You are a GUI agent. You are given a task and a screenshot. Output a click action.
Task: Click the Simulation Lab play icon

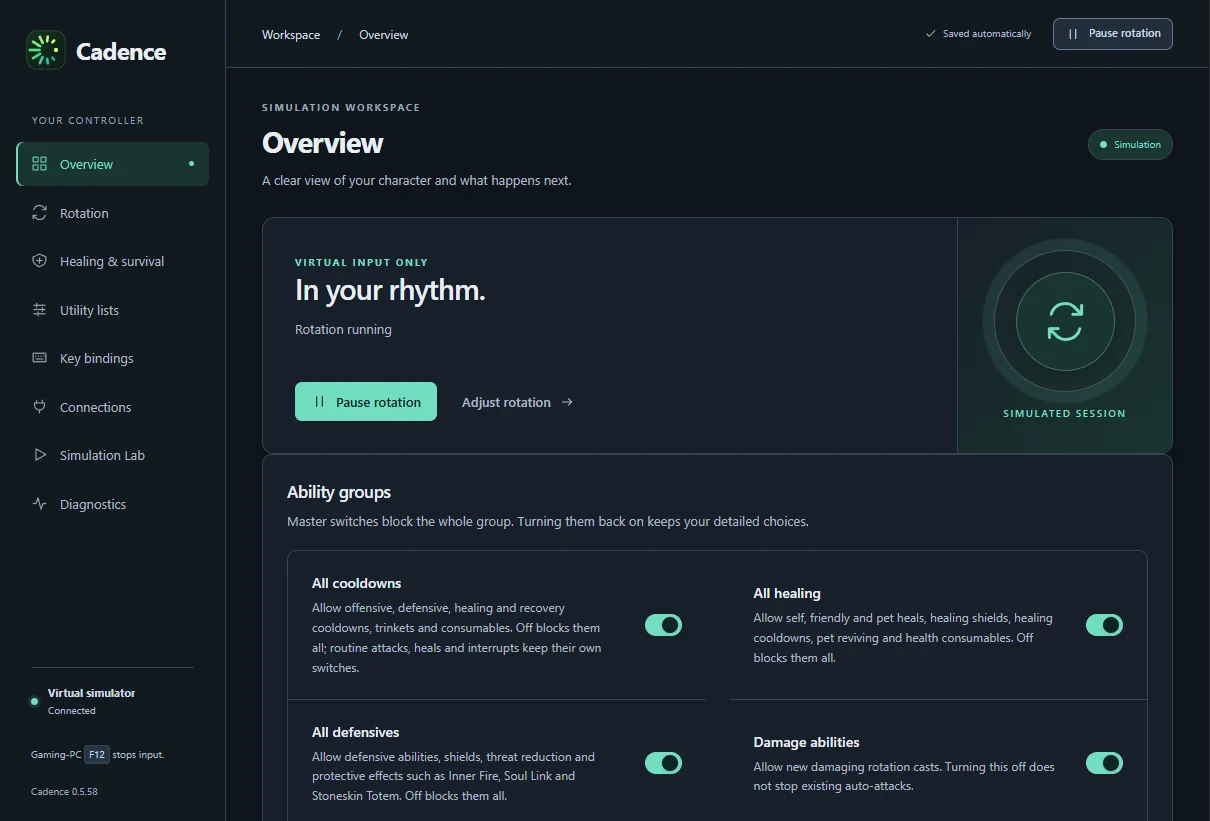coord(40,455)
